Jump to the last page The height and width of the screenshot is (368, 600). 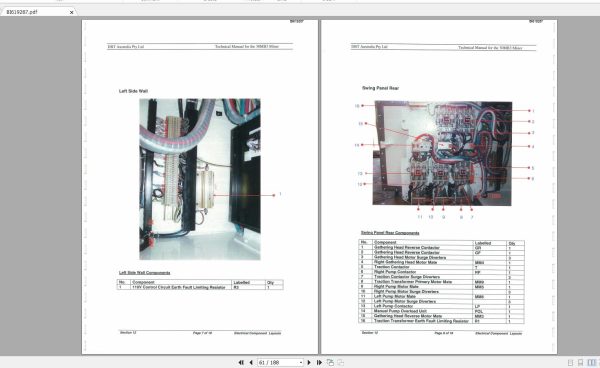pos(319,362)
